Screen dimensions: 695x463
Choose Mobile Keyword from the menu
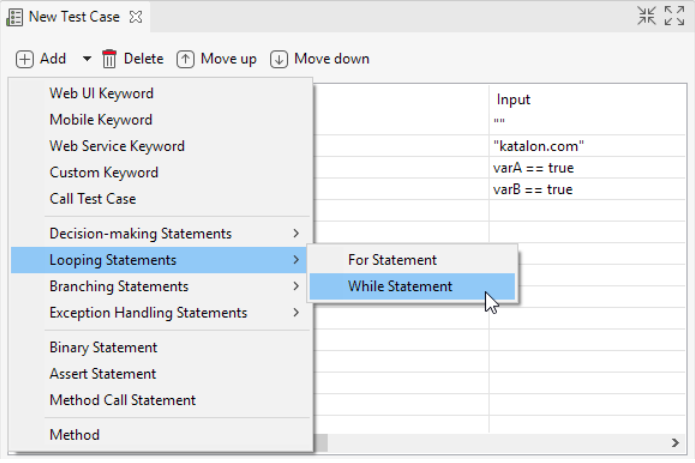pyautogui.click(x=101, y=120)
